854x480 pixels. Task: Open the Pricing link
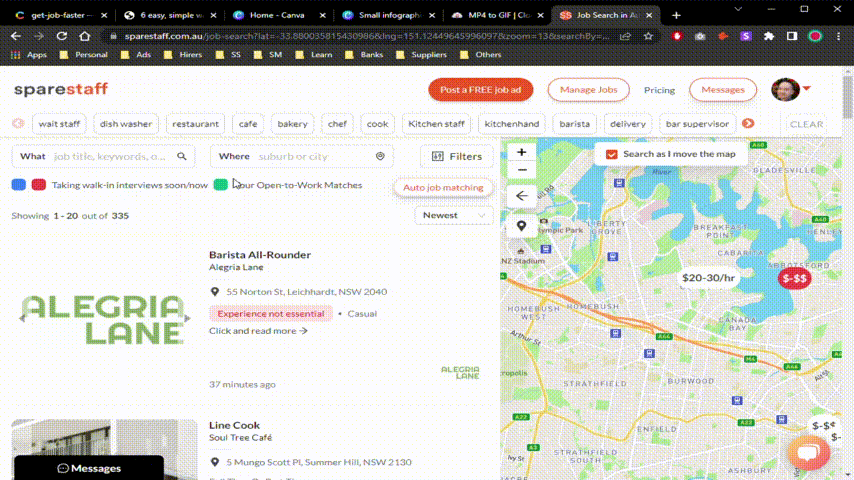pyautogui.click(x=659, y=90)
